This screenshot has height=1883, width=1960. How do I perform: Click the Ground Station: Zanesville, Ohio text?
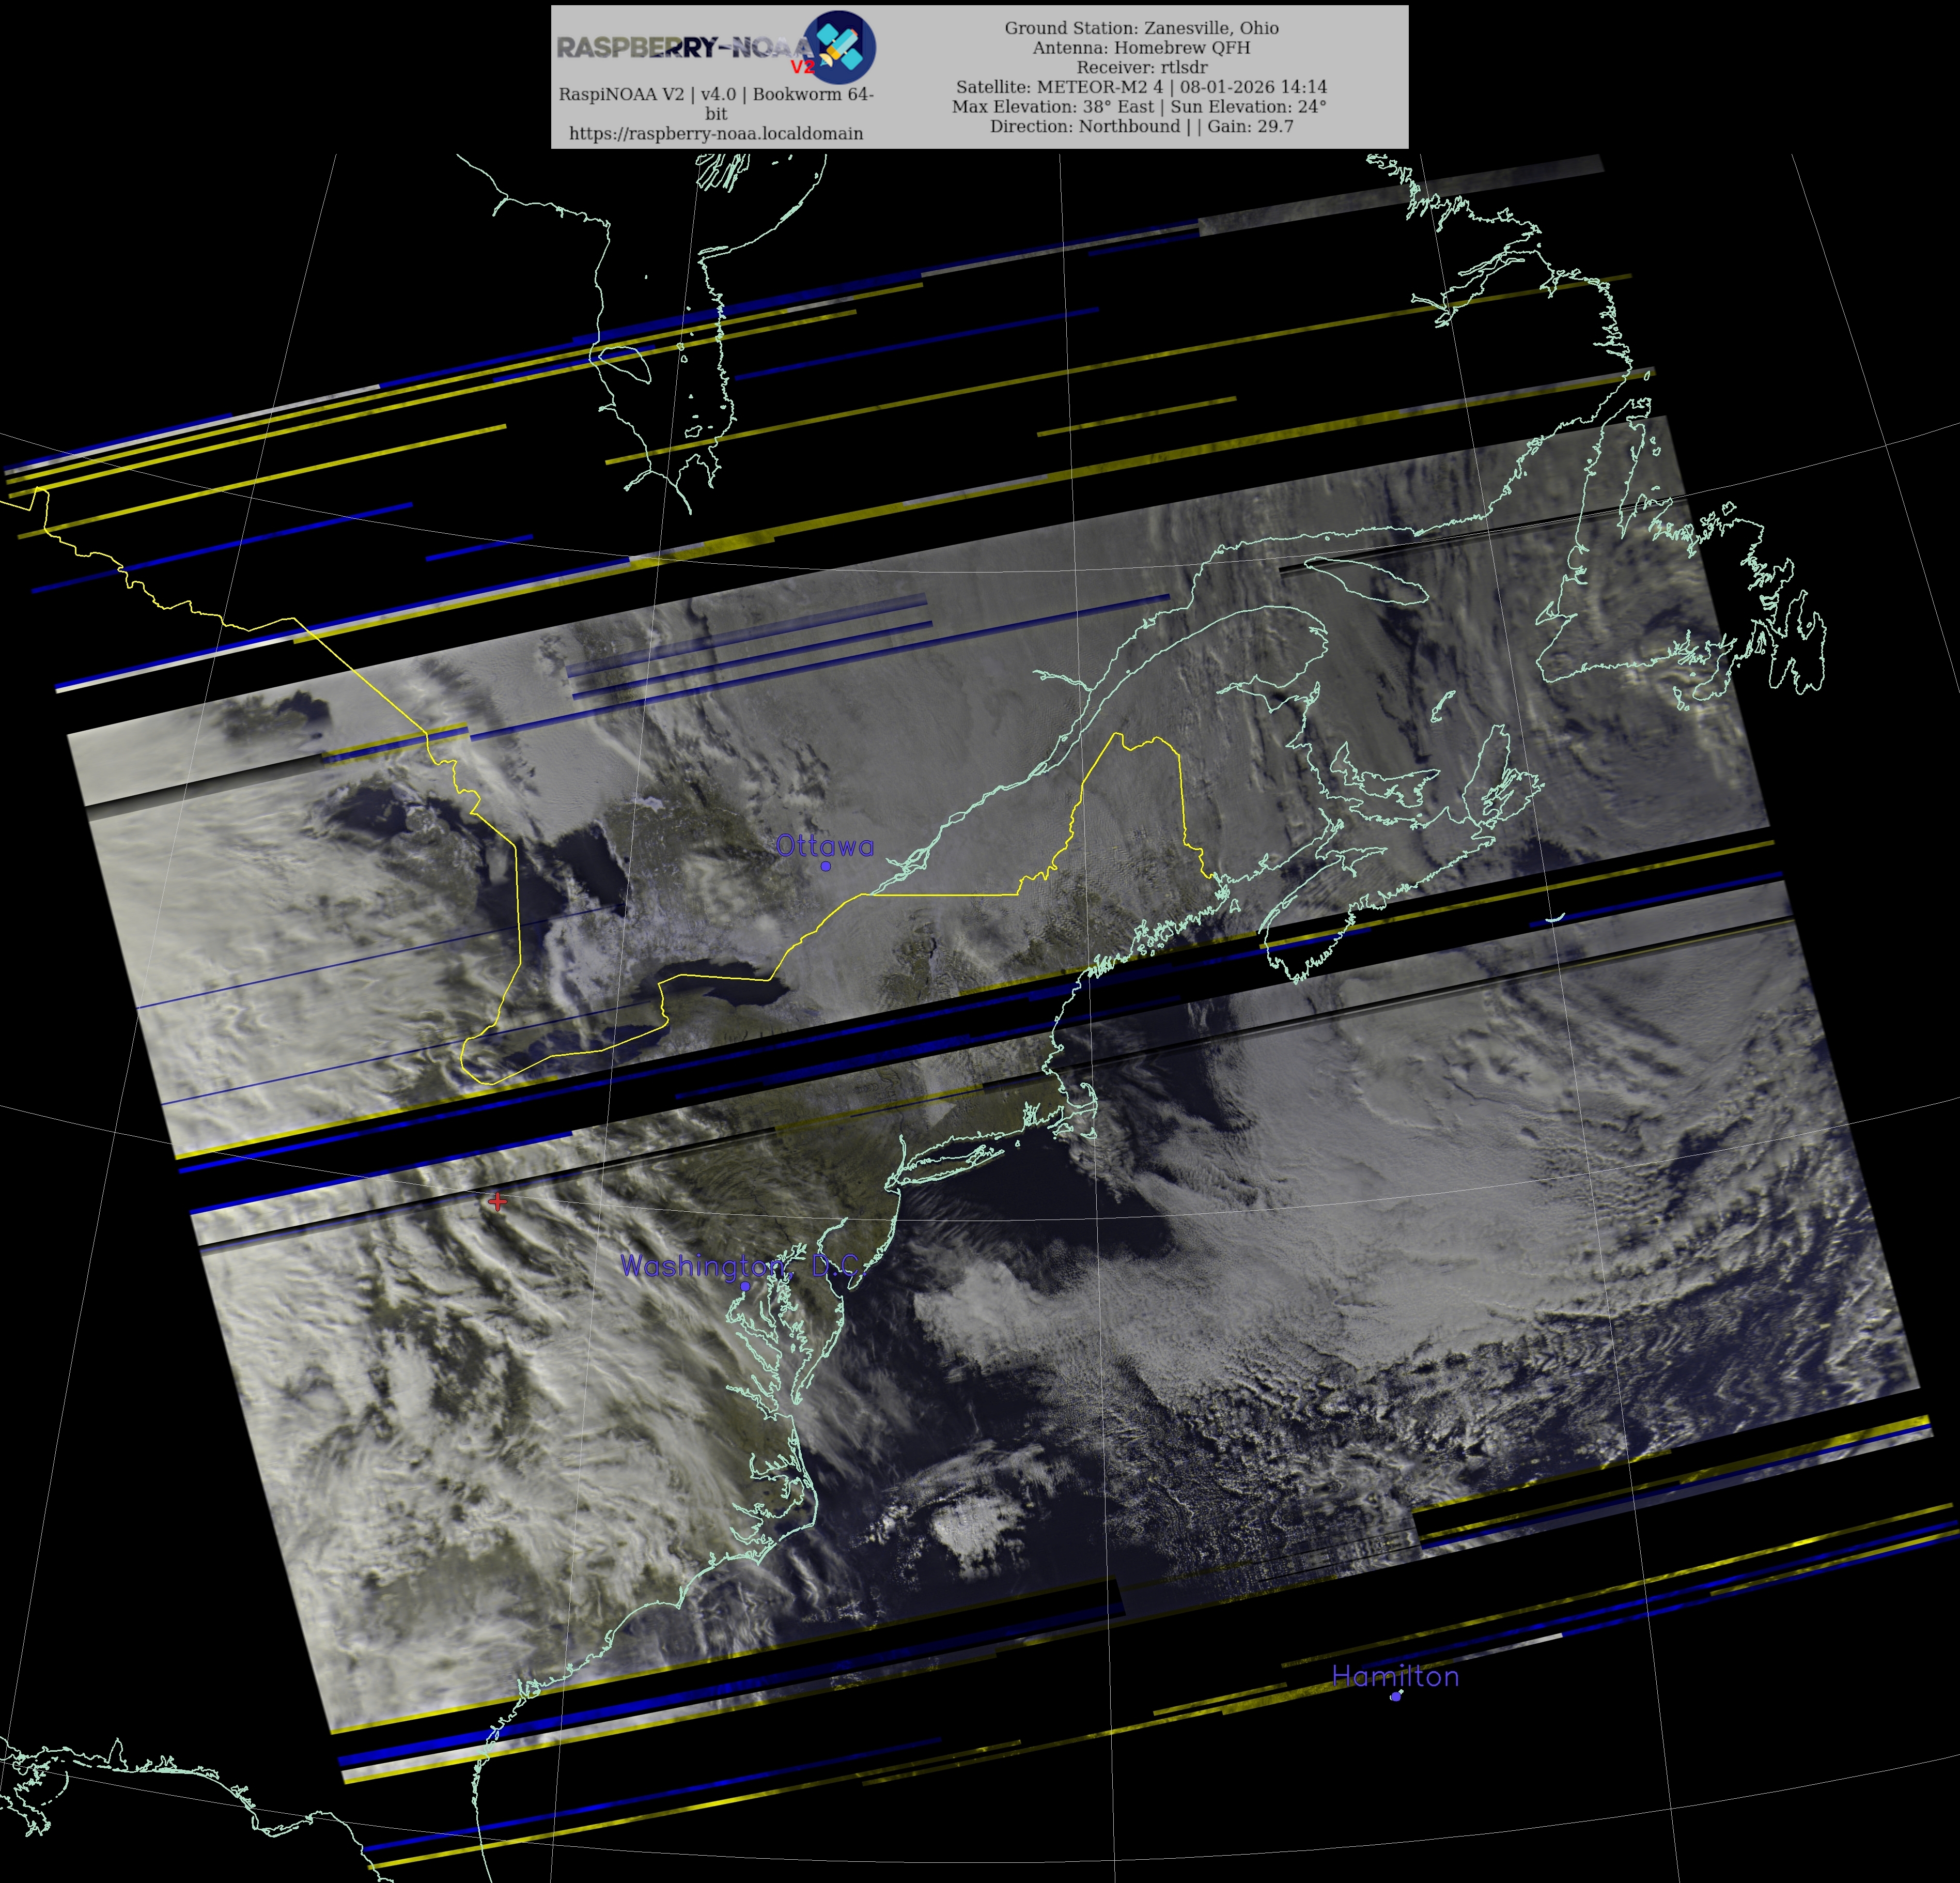point(1141,28)
